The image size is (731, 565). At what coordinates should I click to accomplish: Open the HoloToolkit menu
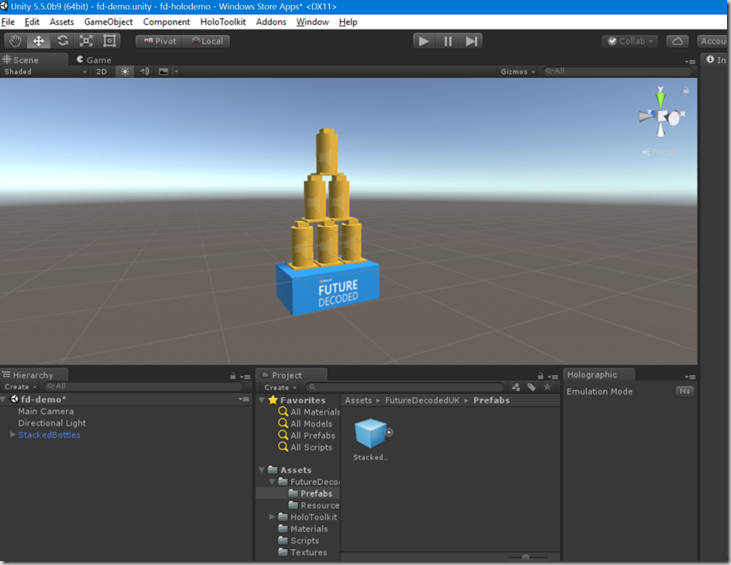(223, 22)
